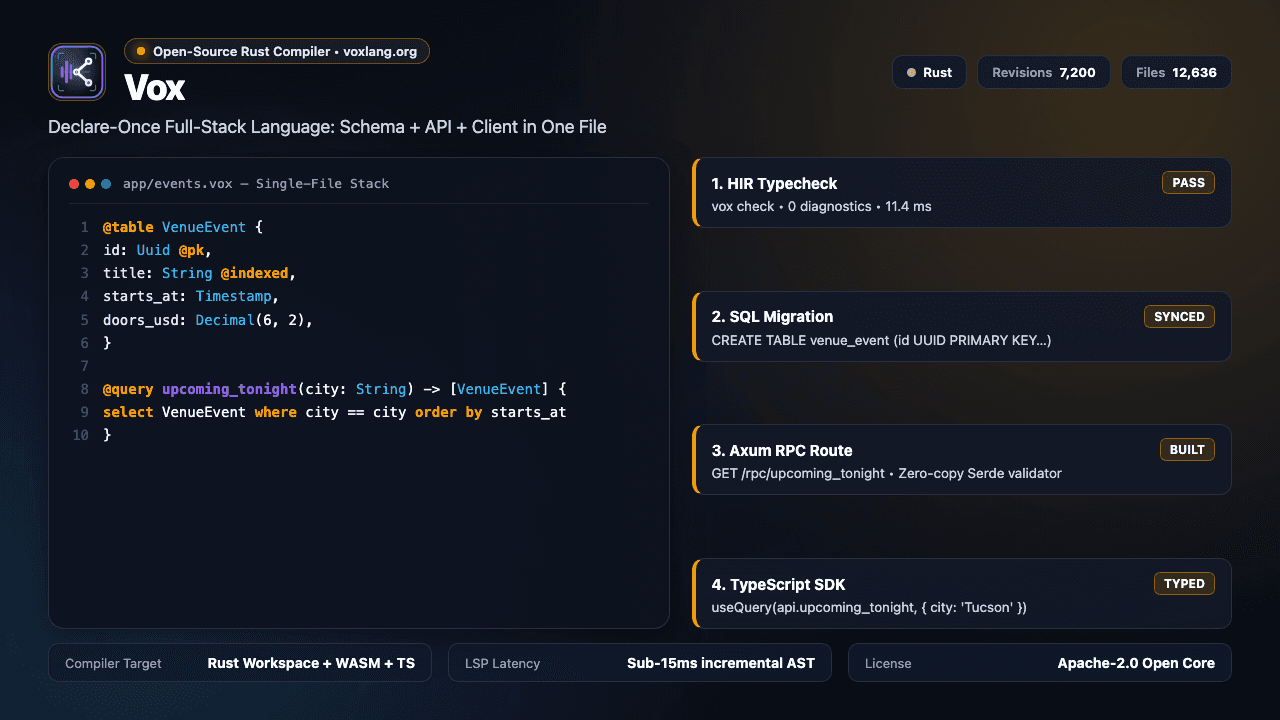
Task: Click the Compiler Target footer cell
Action: pyautogui.click(x=240, y=663)
